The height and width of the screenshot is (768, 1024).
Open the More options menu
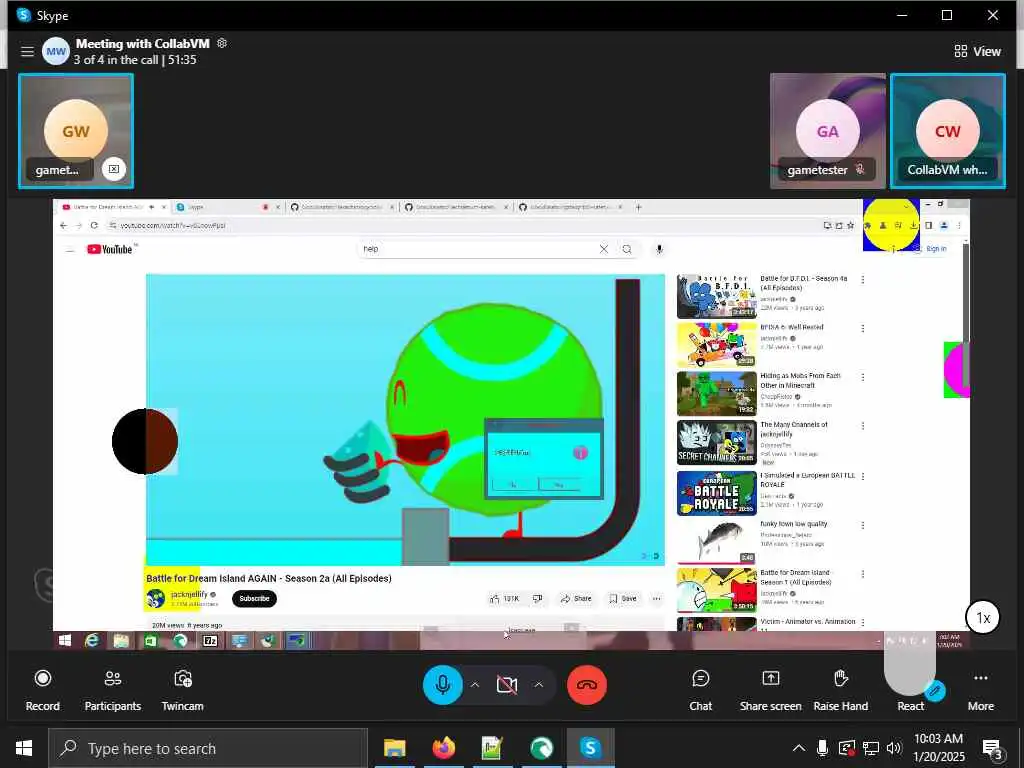tap(980, 690)
